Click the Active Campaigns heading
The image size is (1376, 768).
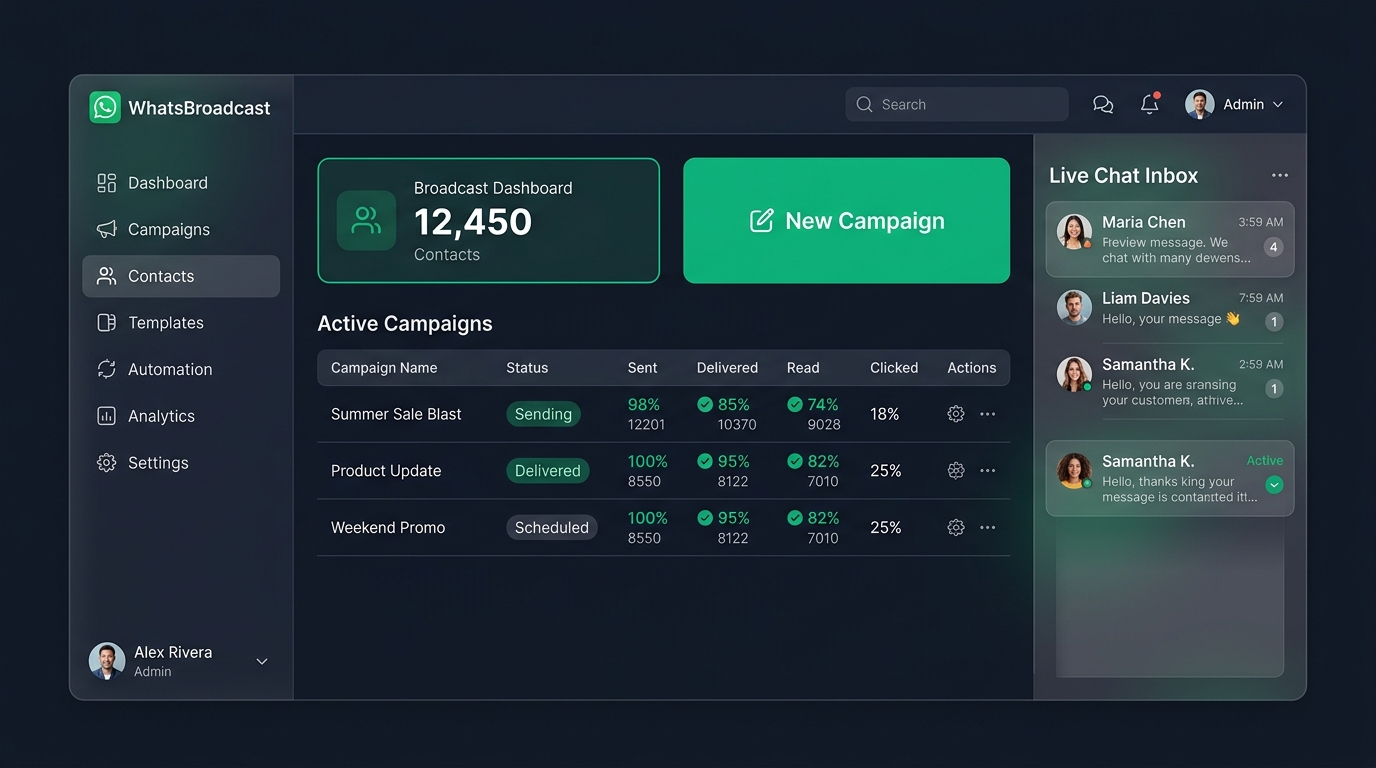tap(405, 324)
